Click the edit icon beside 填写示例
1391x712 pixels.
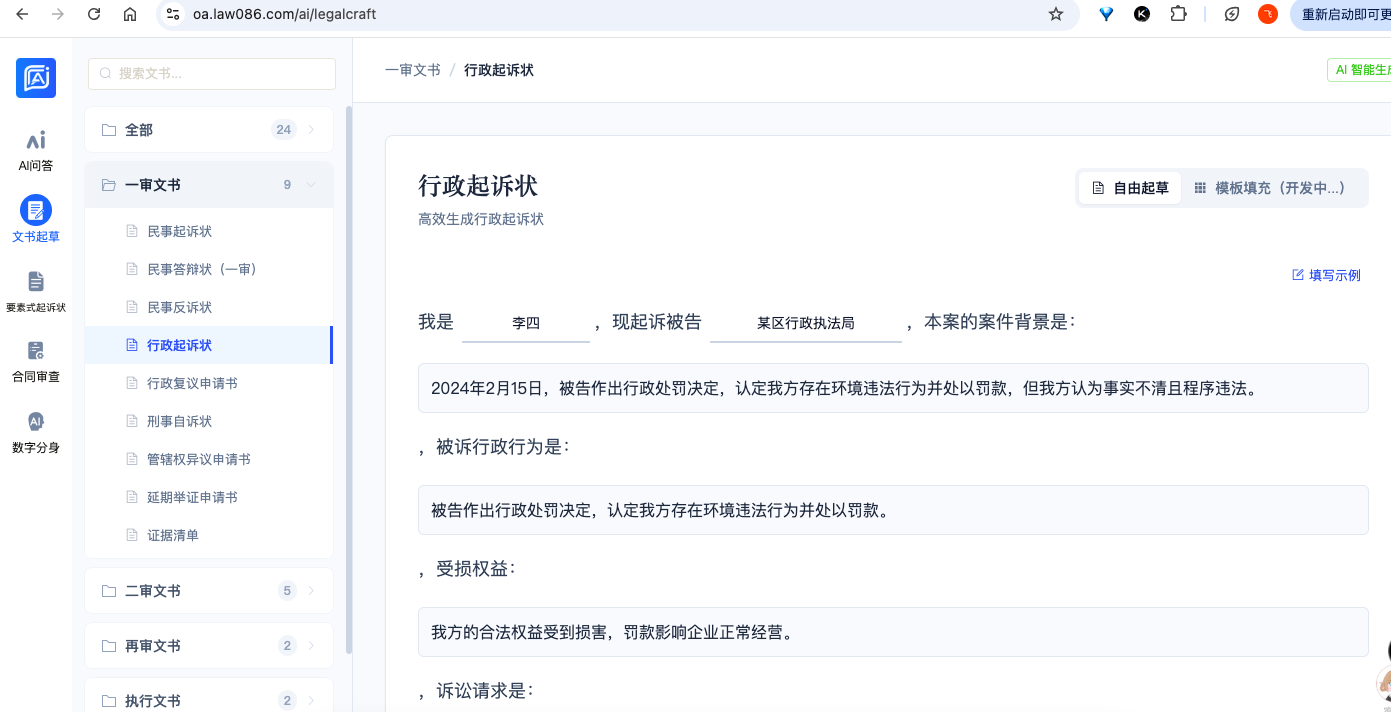pos(1298,275)
